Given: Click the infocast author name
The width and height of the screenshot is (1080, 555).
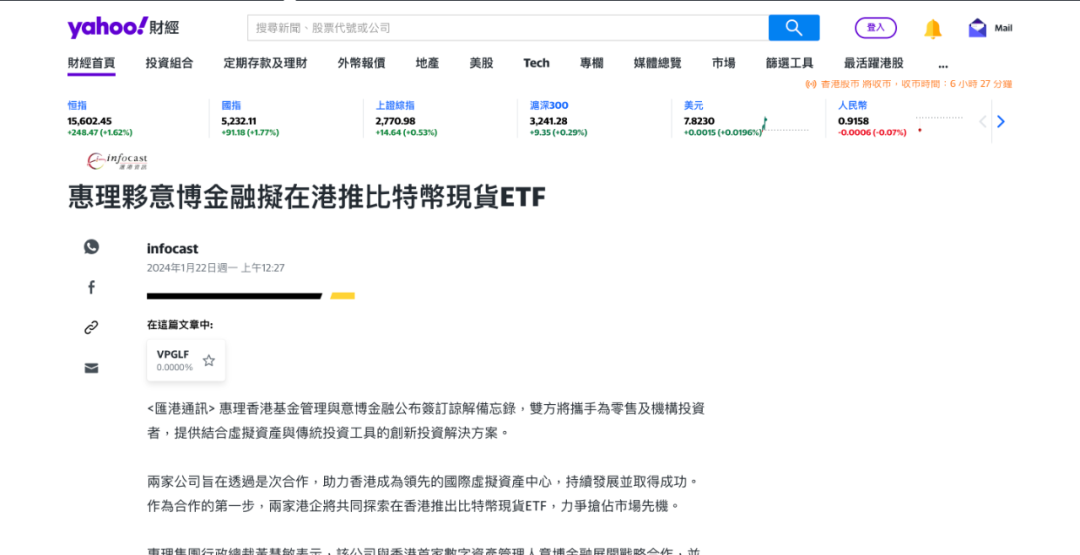Looking at the screenshot, I should coord(172,249).
